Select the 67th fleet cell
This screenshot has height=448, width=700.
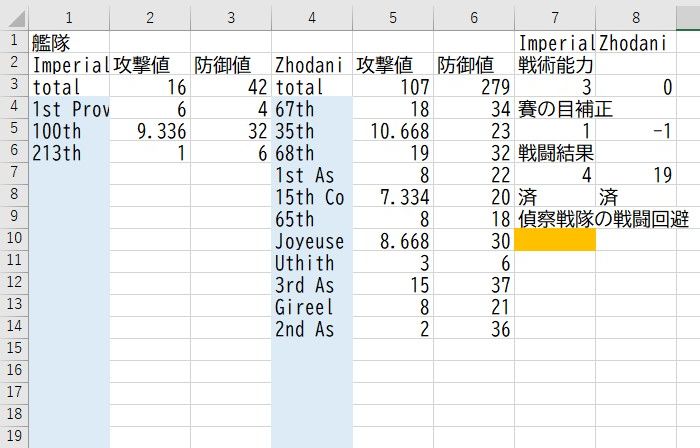pos(312,108)
